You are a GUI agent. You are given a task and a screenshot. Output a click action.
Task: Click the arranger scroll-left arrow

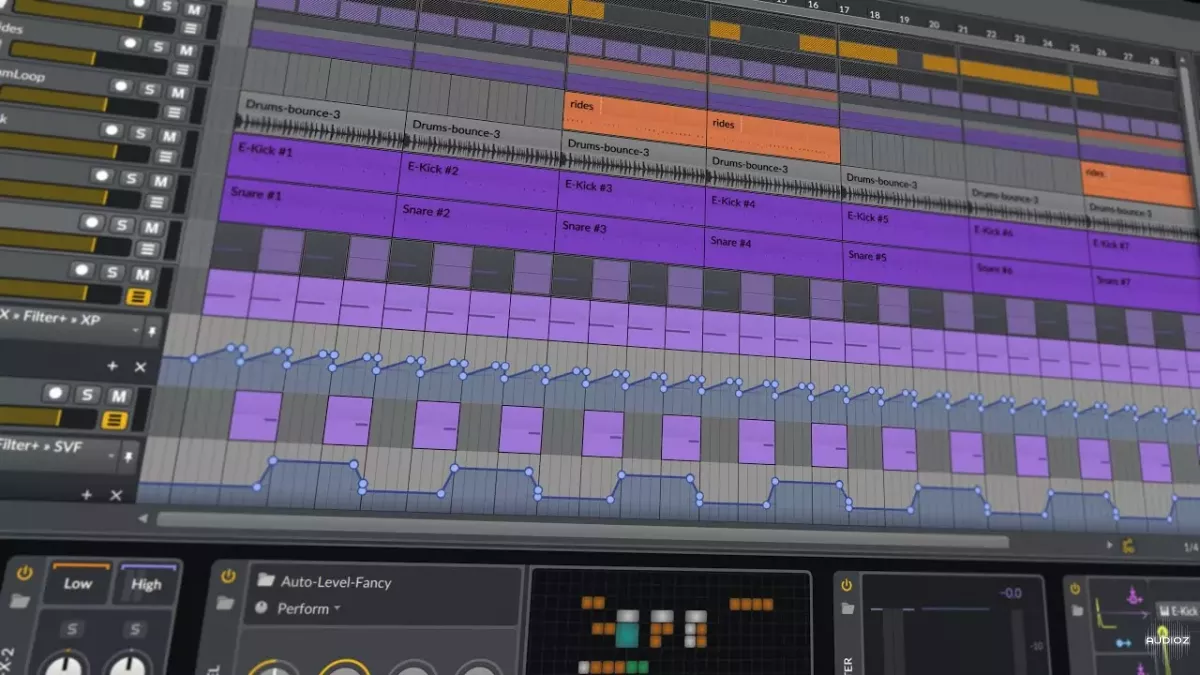[x=143, y=518]
